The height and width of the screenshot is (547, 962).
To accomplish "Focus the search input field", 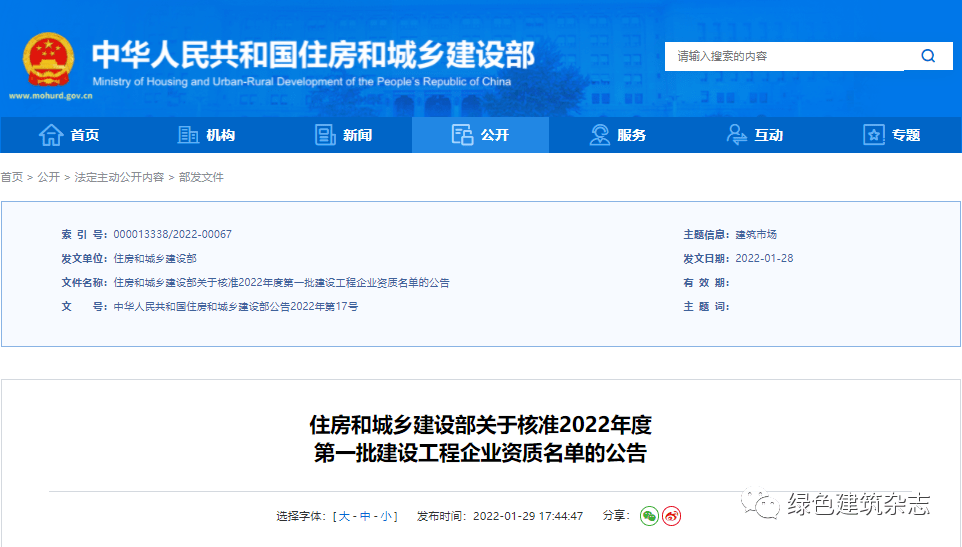I will pos(785,56).
